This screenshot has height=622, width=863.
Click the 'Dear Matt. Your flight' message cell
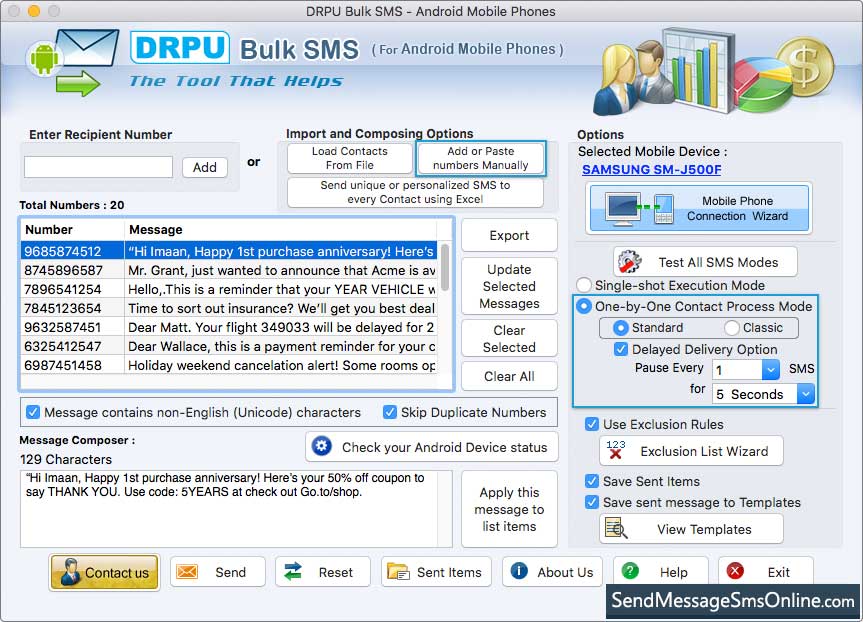281,327
